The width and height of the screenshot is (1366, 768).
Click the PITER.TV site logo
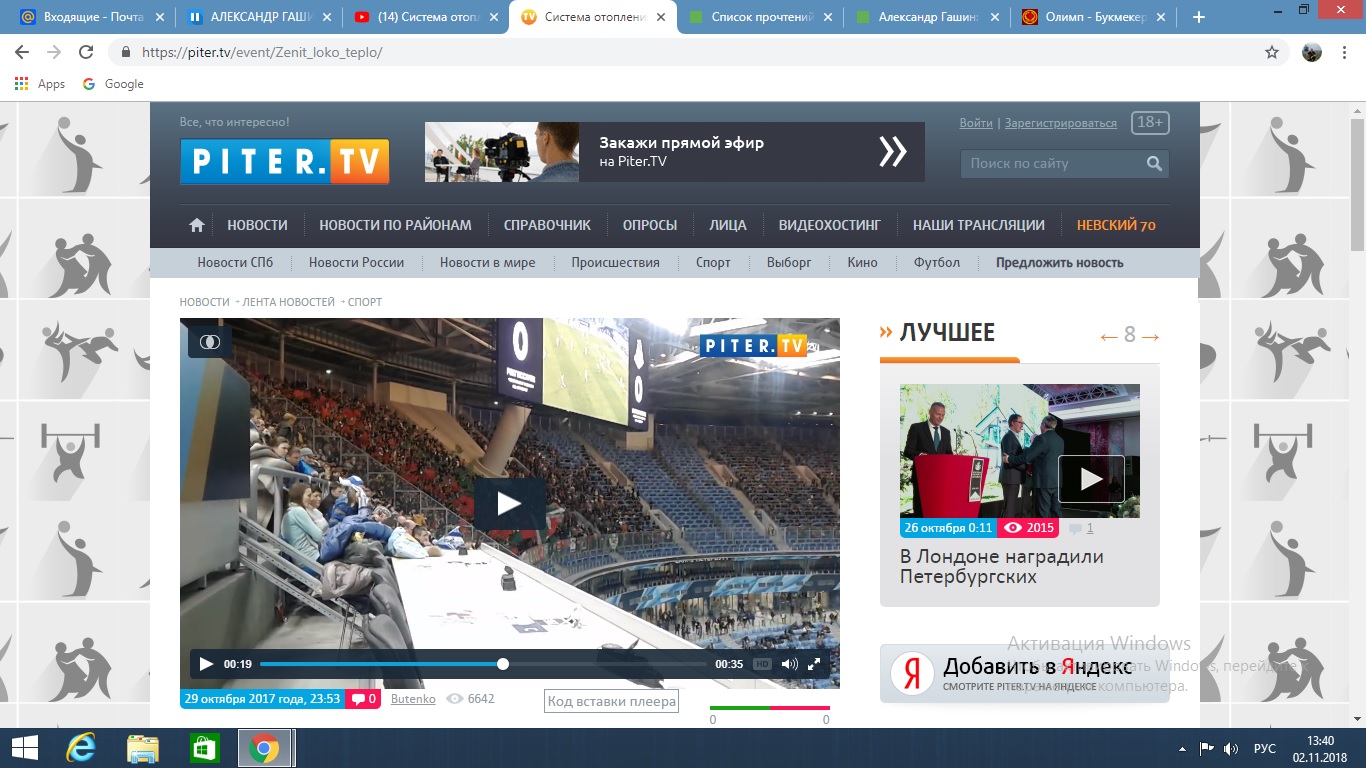pyautogui.click(x=285, y=161)
